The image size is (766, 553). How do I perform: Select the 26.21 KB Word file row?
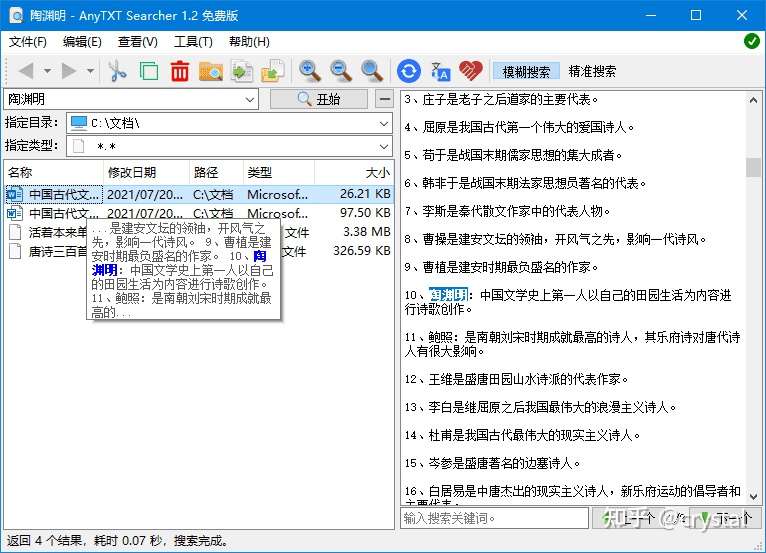pos(199,194)
